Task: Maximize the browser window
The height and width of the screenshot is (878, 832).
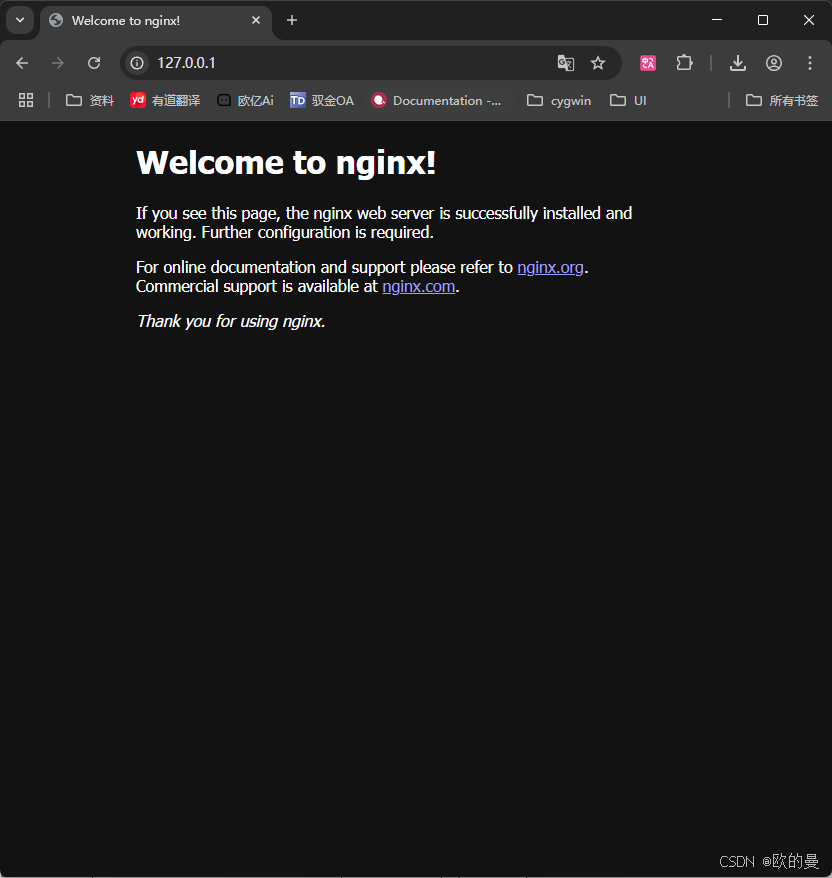Action: (x=763, y=20)
